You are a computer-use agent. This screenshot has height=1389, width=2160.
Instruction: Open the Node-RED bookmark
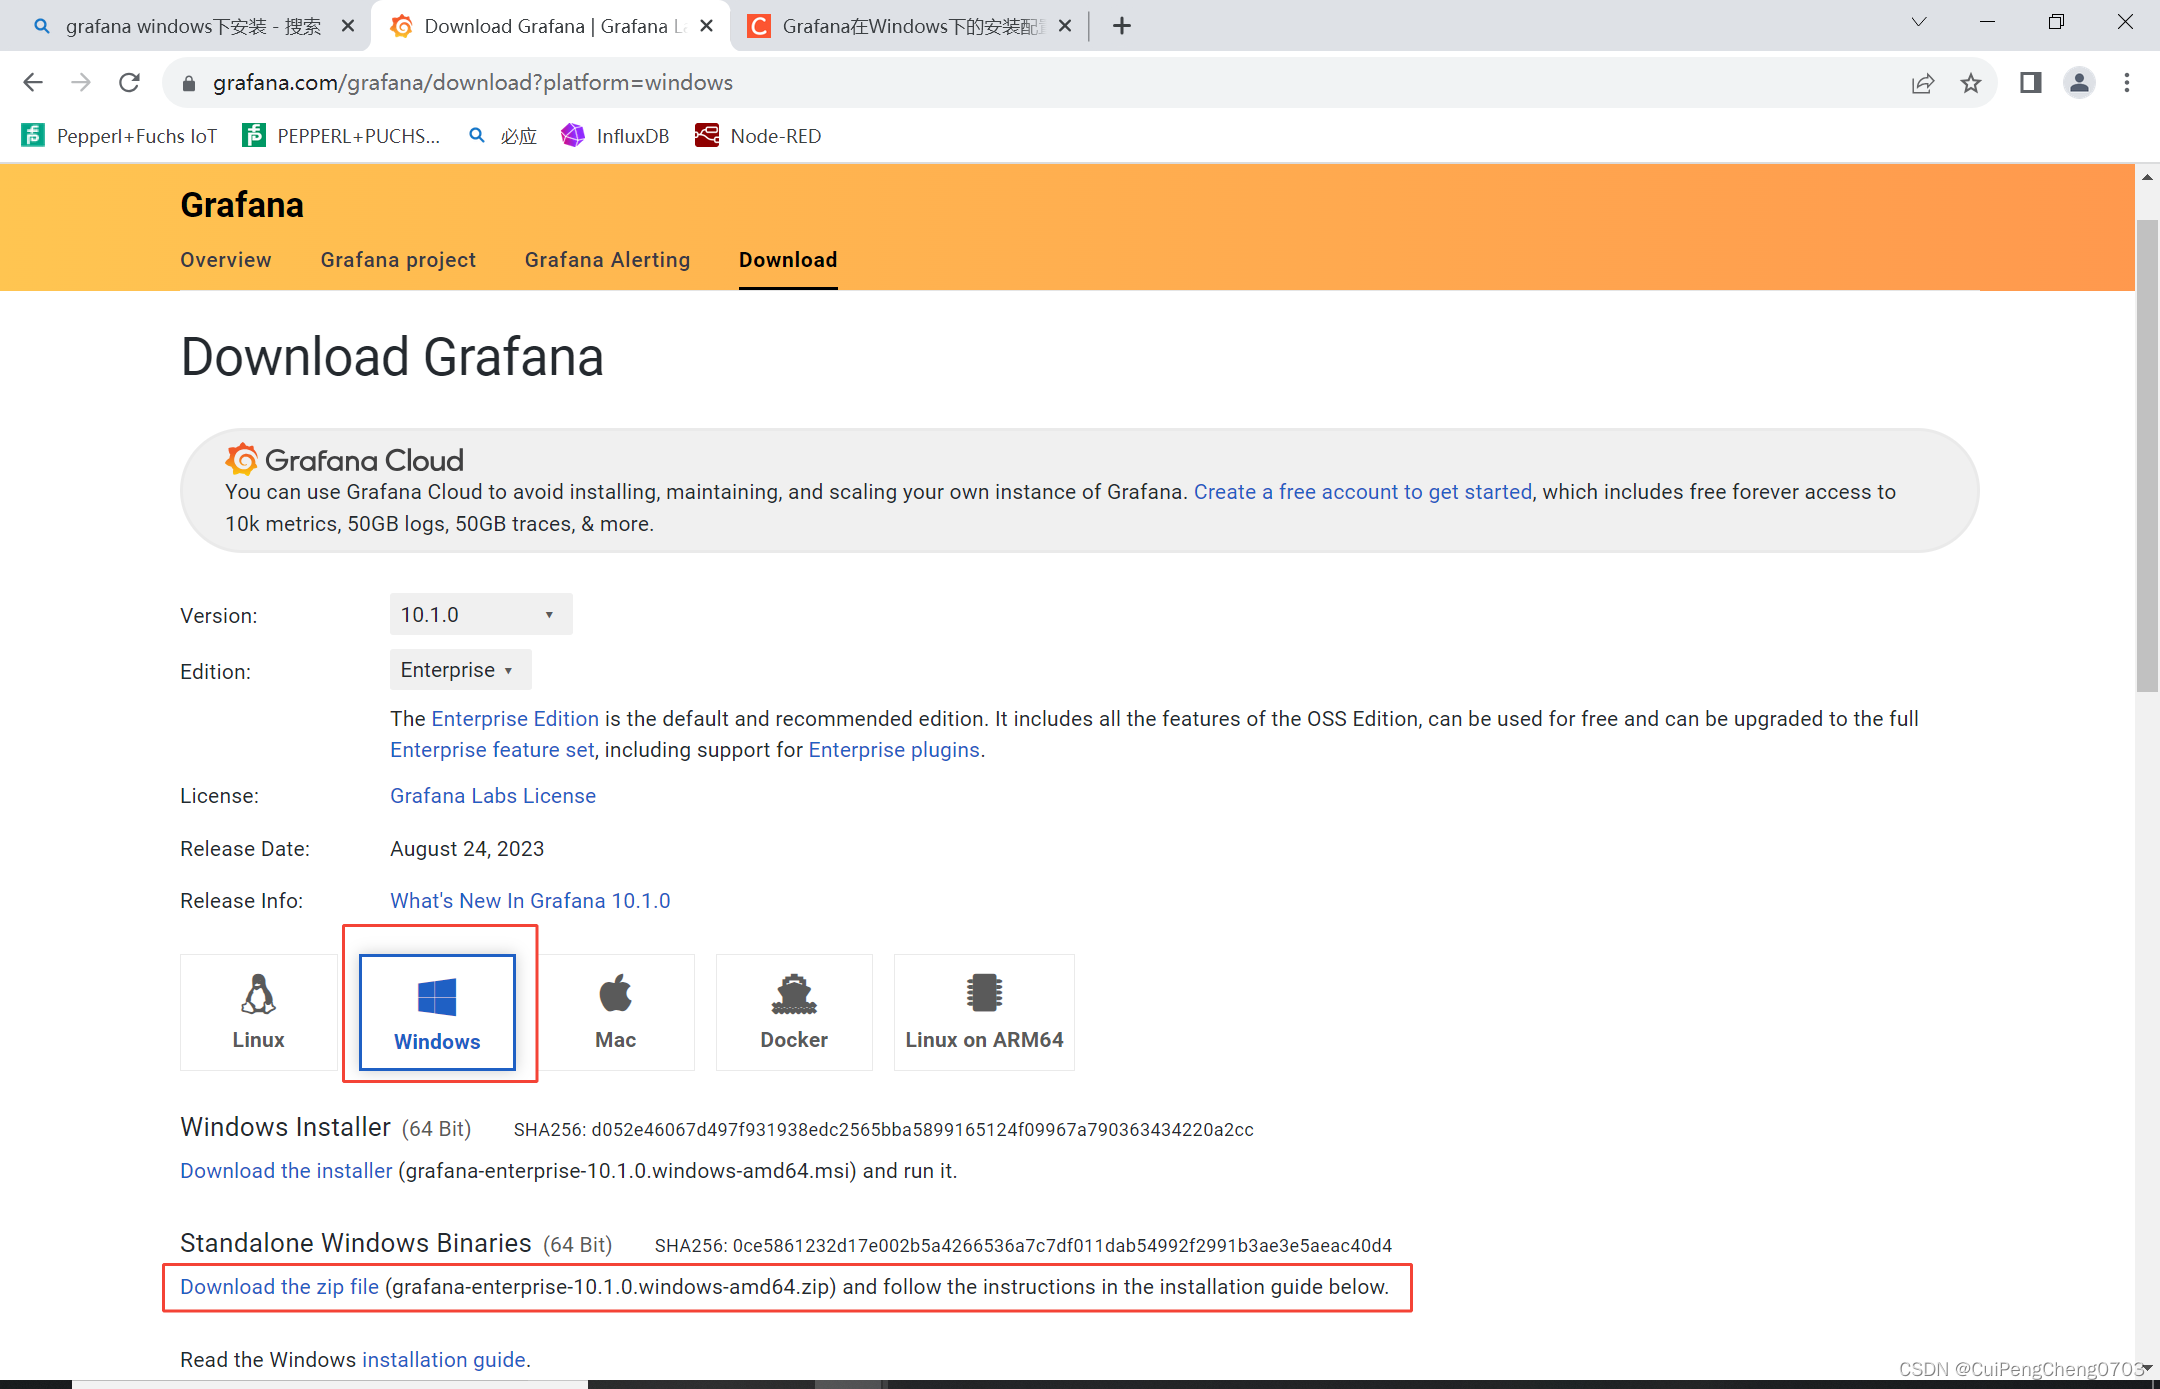tap(758, 135)
